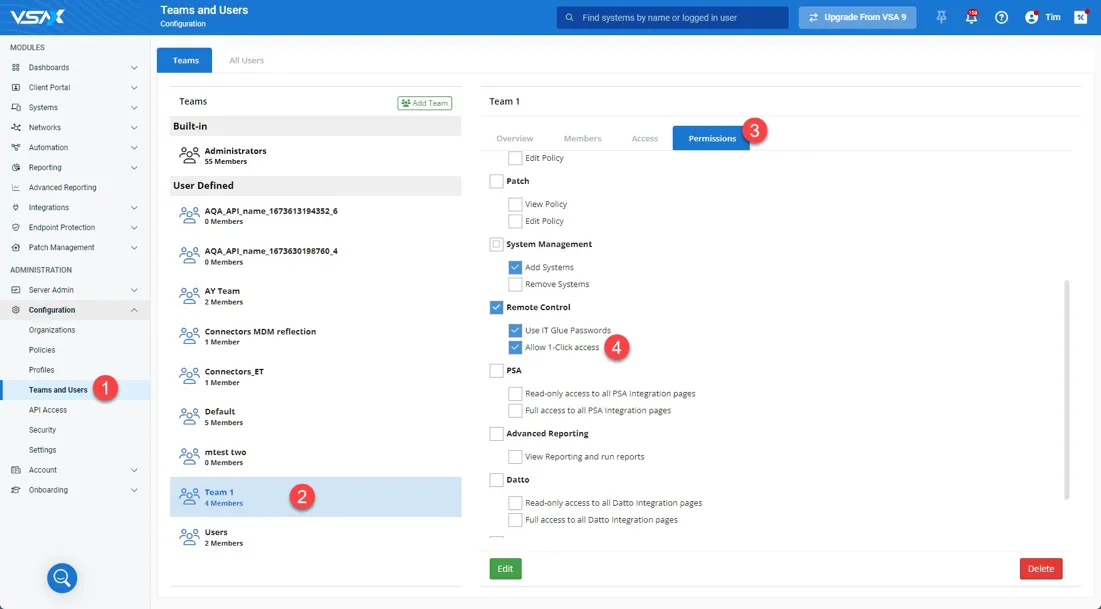Open the Members tab
Image resolution: width=1101 pixels, height=609 pixels.
tap(582, 139)
